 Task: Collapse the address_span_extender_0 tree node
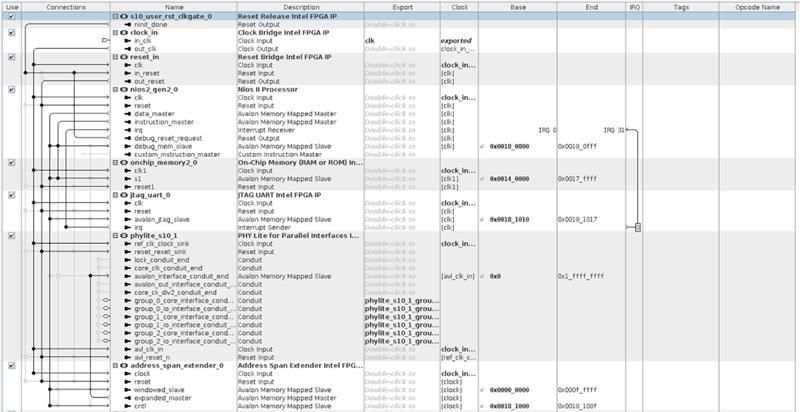point(115,366)
